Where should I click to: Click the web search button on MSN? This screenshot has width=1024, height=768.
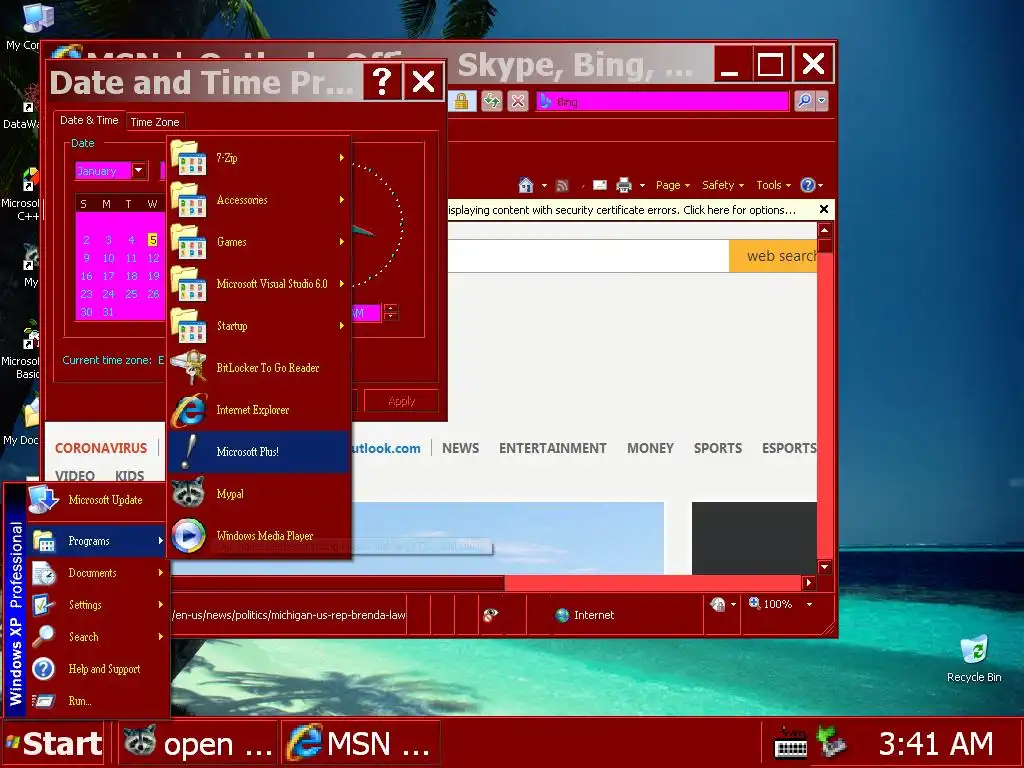[x=773, y=256]
